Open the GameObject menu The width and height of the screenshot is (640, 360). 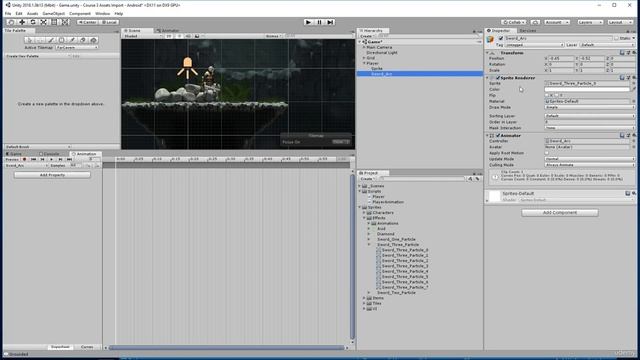pos(53,13)
